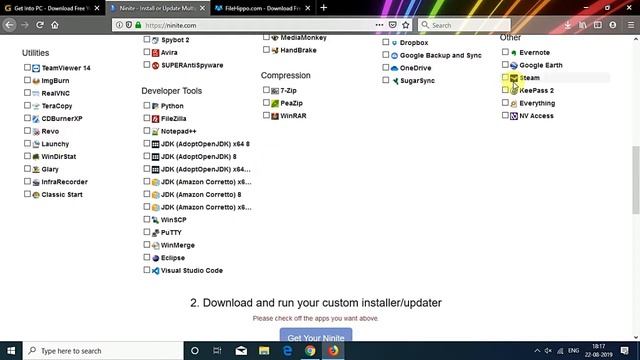This screenshot has height=360, width=640.
Task: Click Windows taskbar search box
Action: point(103,351)
